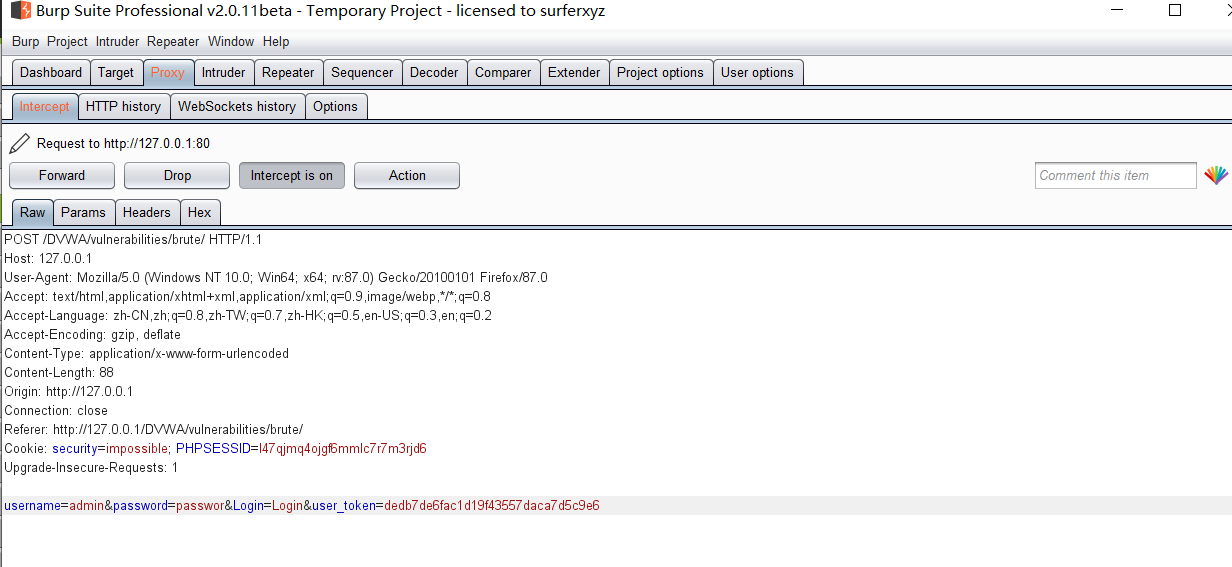1232x567 pixels.
Task: Click the Forward button
Action: coord(62,175)
